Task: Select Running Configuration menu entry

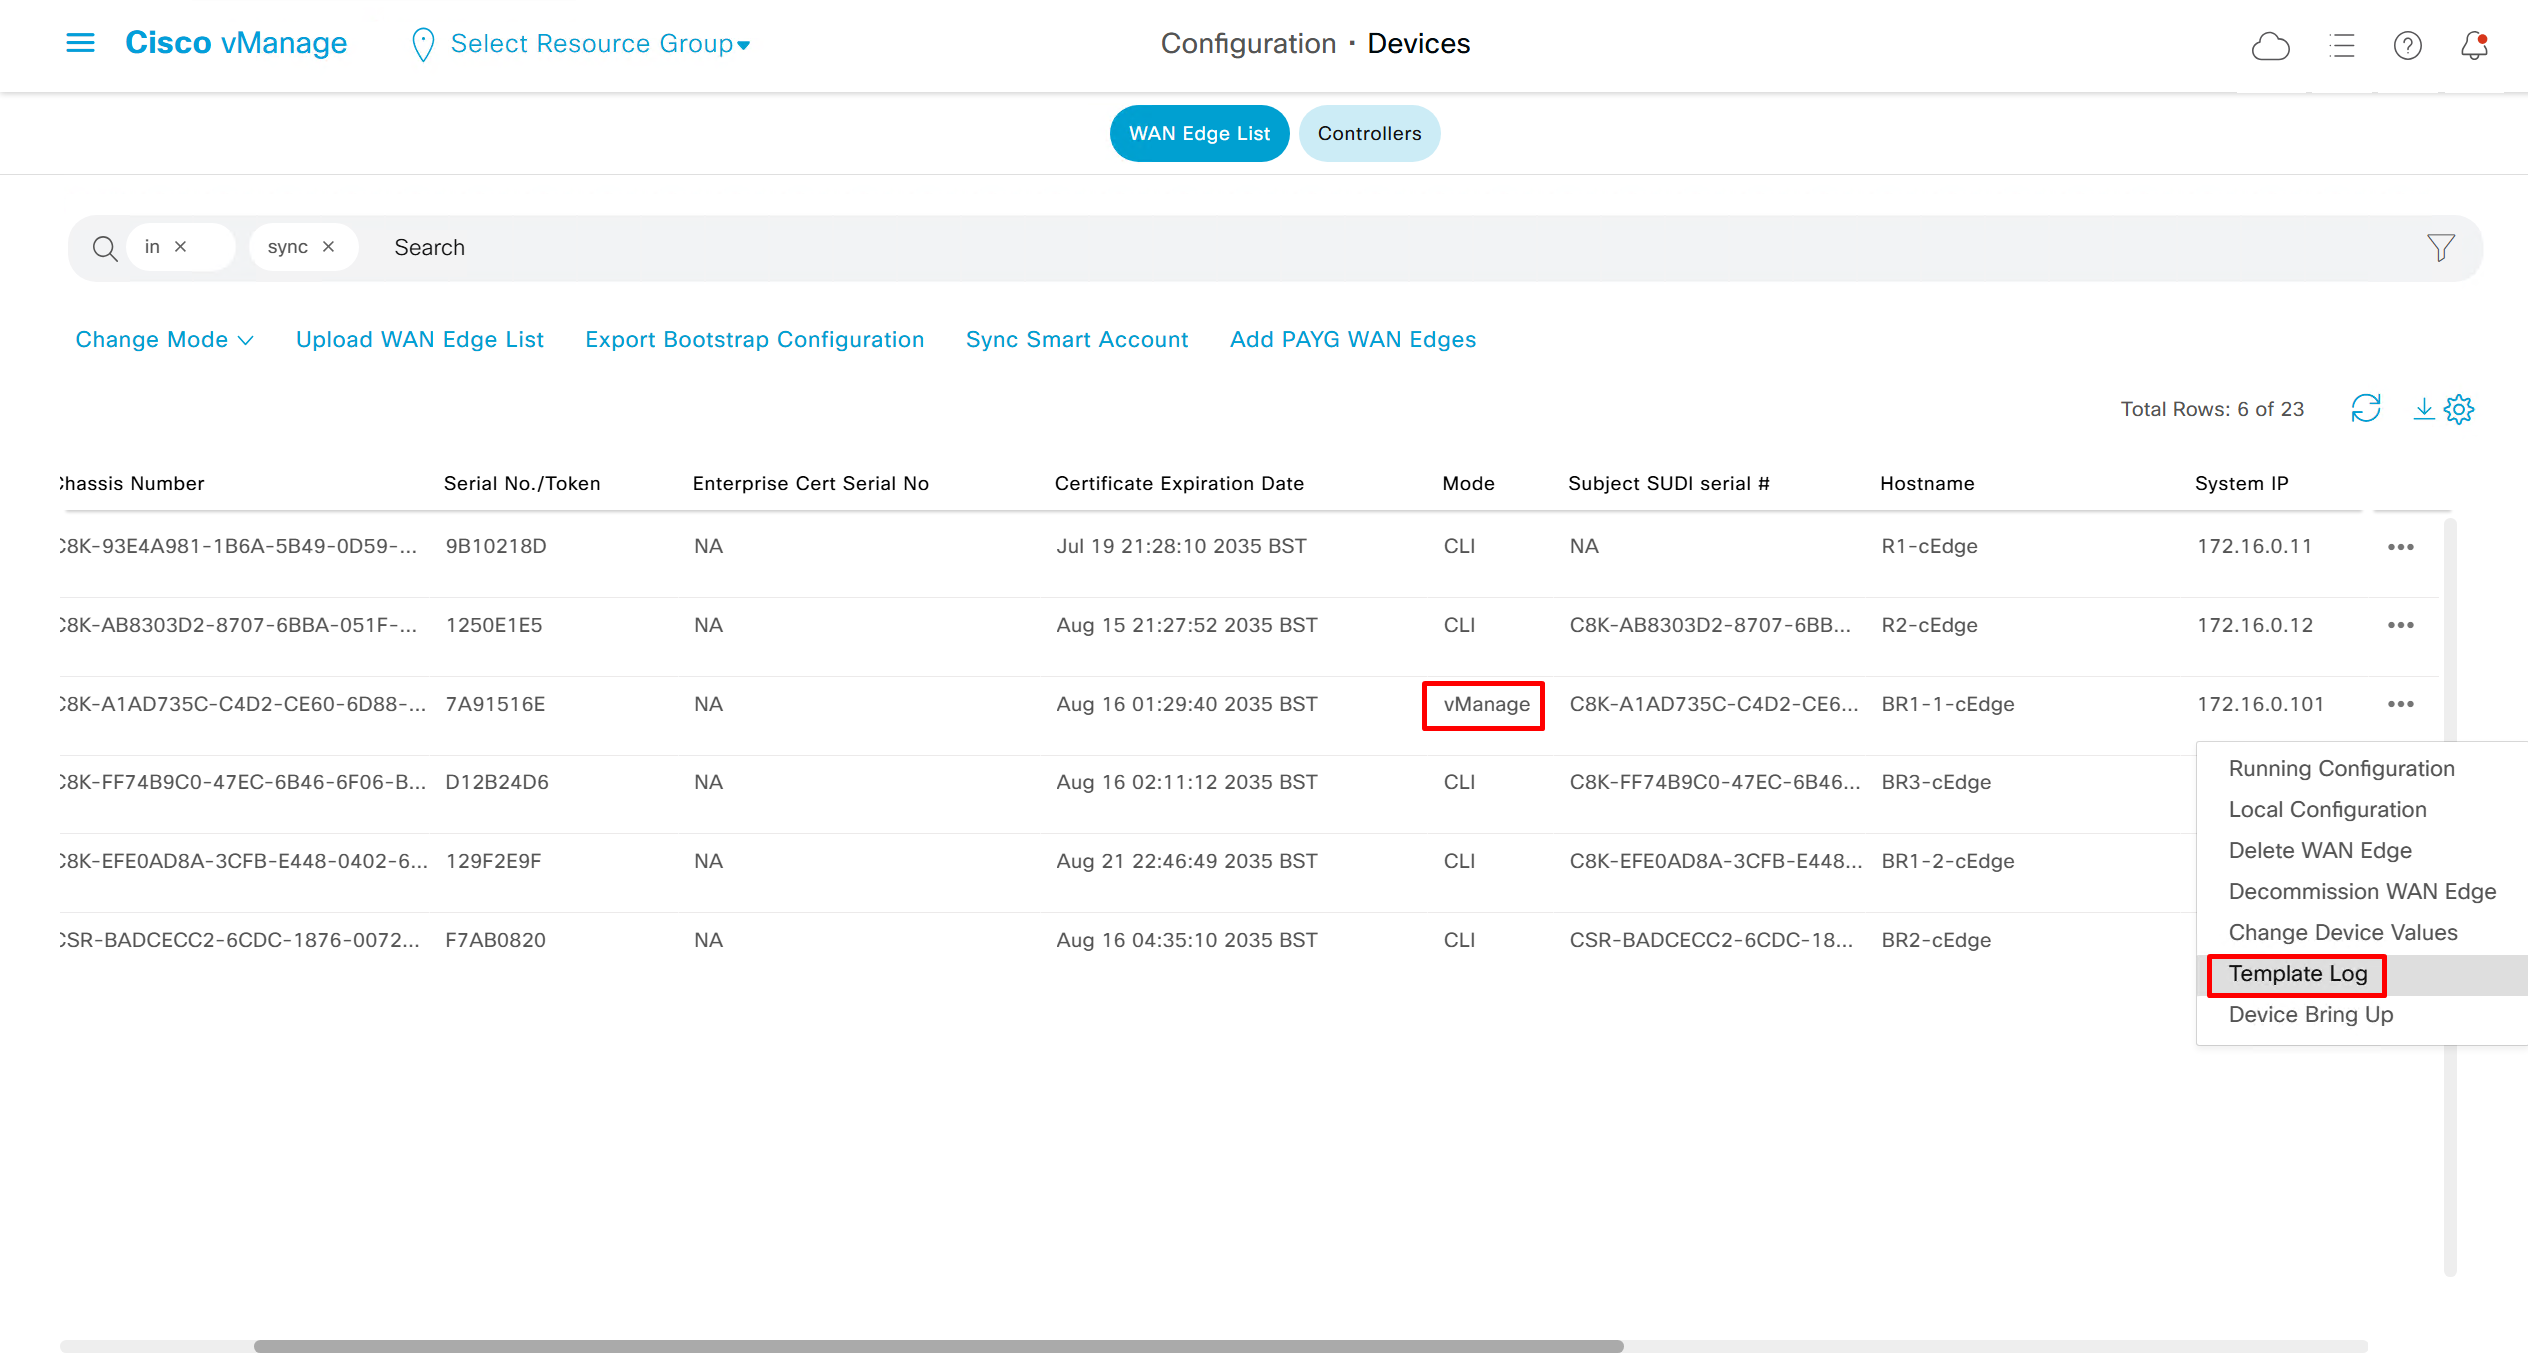Action: [x=2340, y=769]
